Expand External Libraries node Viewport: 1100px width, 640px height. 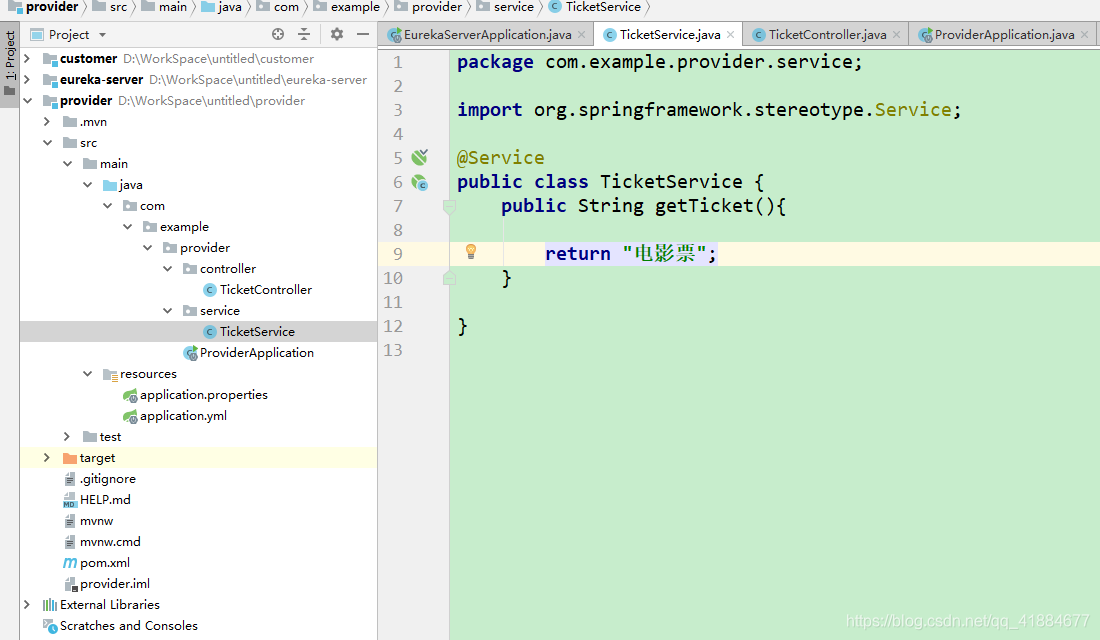pos(27,605)
